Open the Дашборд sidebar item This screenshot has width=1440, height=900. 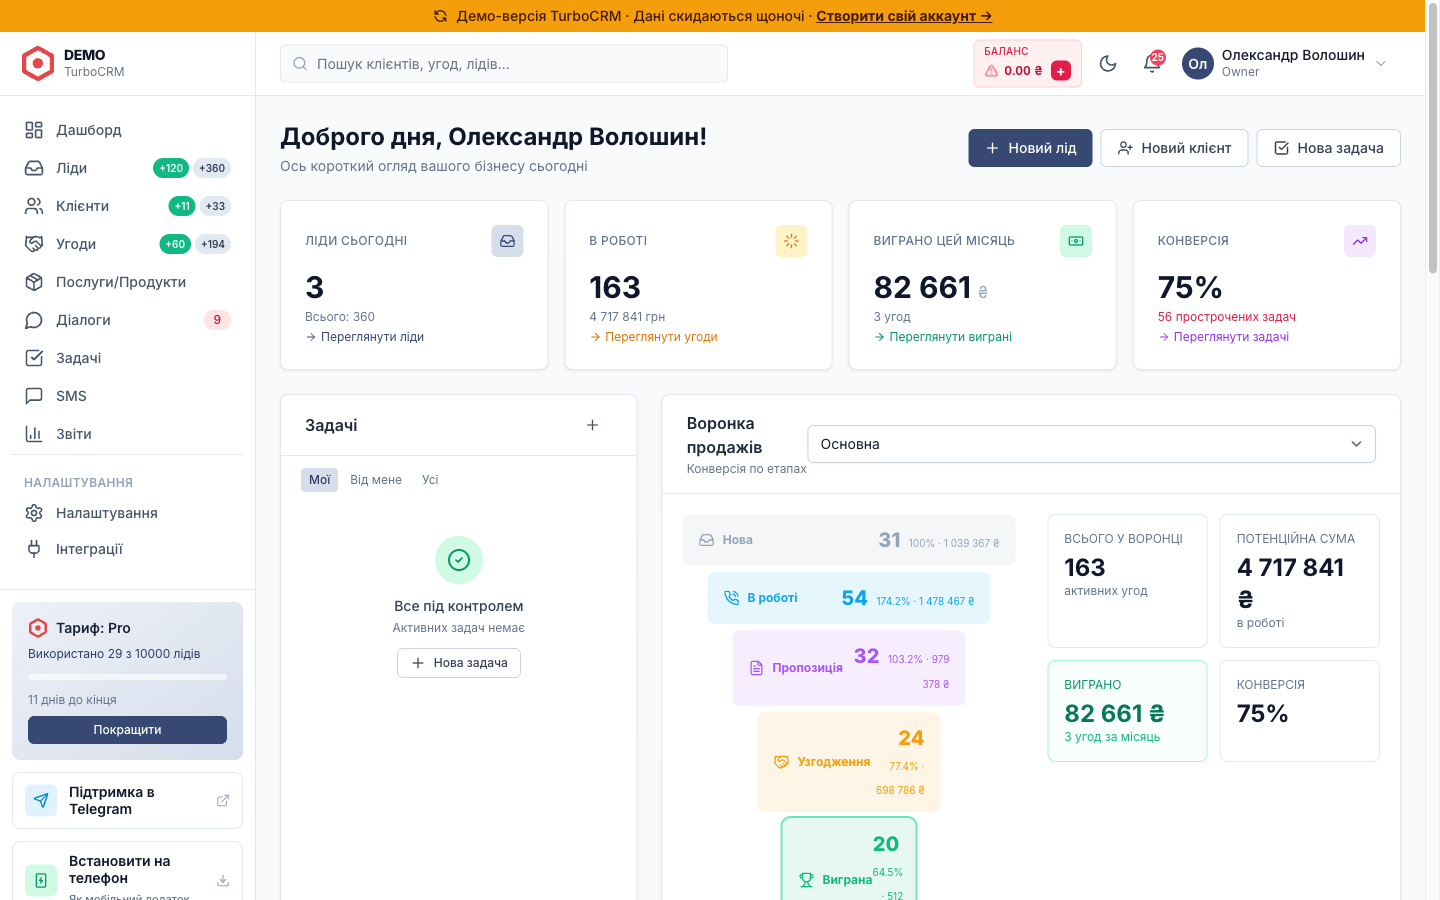[127, 130]
